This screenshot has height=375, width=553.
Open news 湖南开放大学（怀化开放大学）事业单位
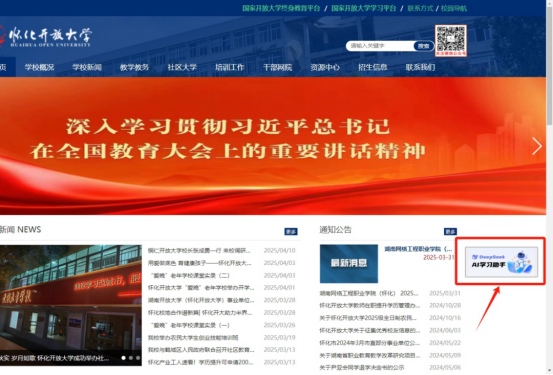[201, 300]
